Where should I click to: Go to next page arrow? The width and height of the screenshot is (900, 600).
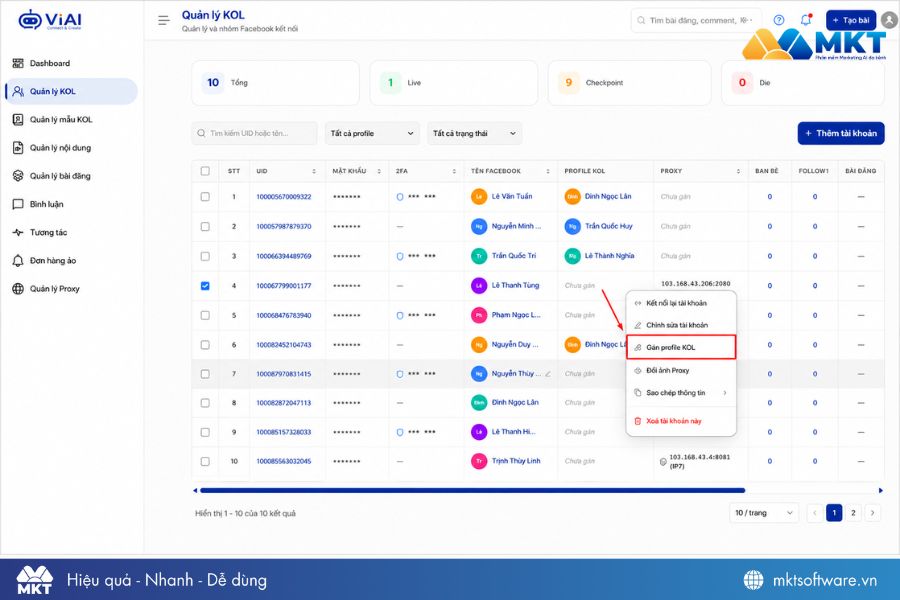[872, 513]
